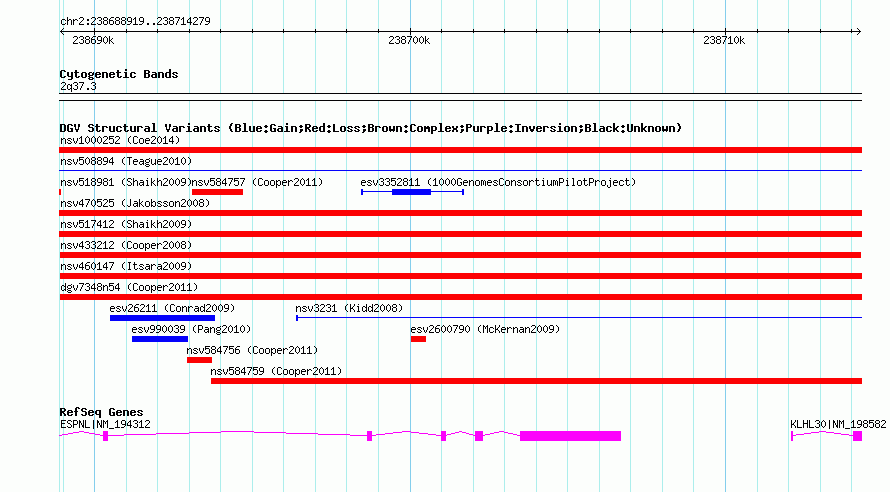Select the KLHL30 exon block at right edge

point(857,436)
